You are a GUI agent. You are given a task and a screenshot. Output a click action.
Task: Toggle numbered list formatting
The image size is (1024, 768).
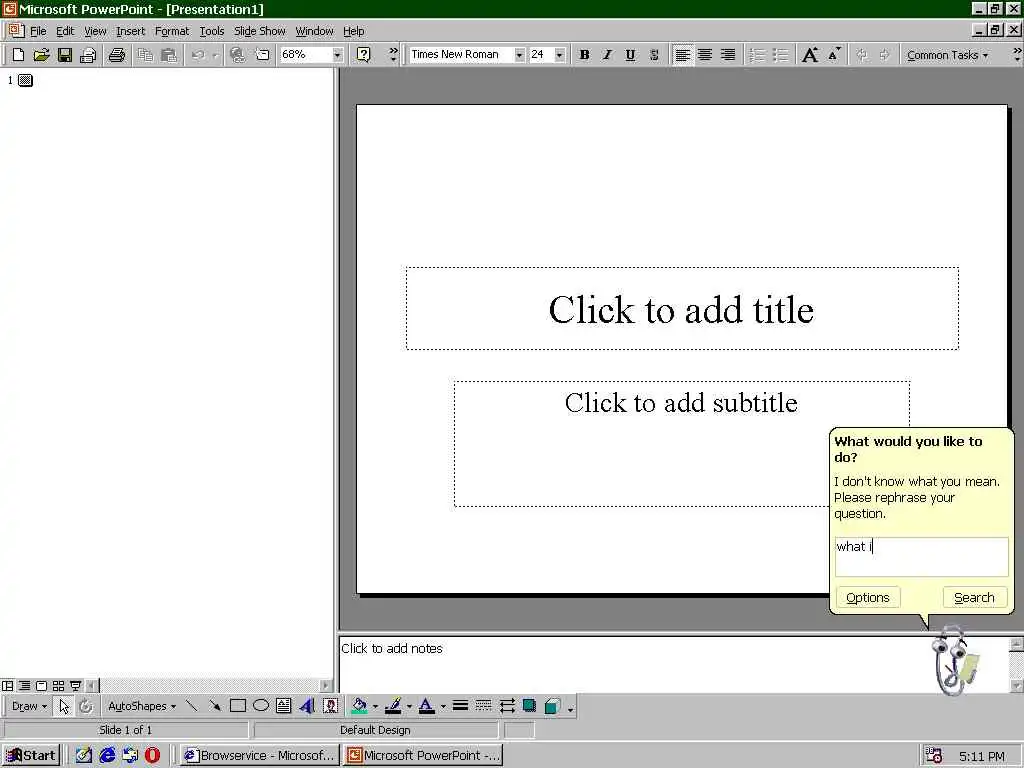(757, 55)
